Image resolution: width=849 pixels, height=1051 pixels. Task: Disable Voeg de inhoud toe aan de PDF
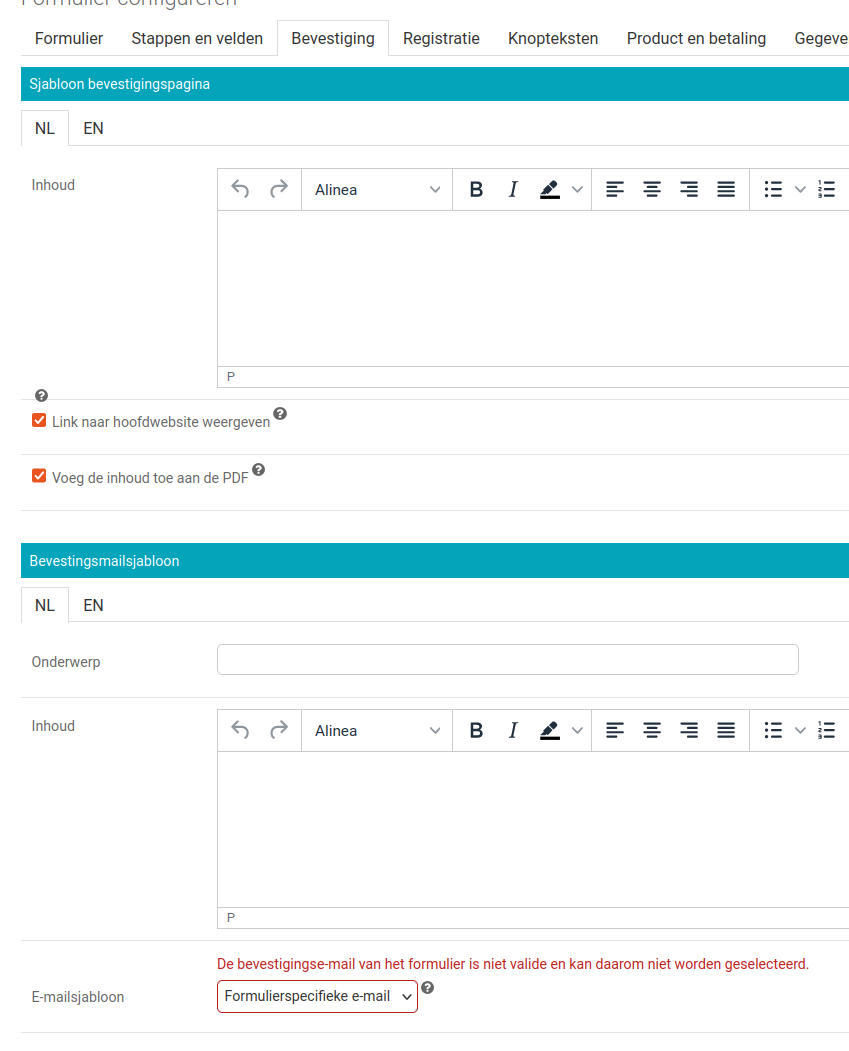[38, 477]
